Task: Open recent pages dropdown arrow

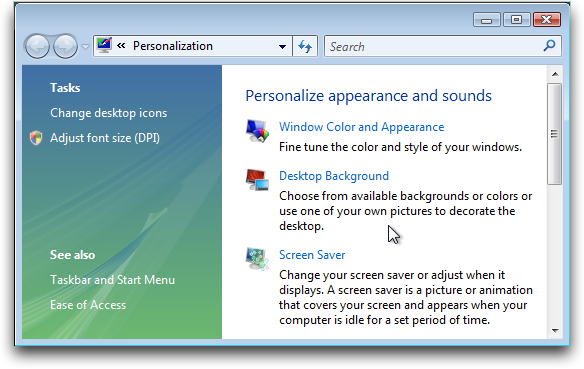Action: pos(85,47)
